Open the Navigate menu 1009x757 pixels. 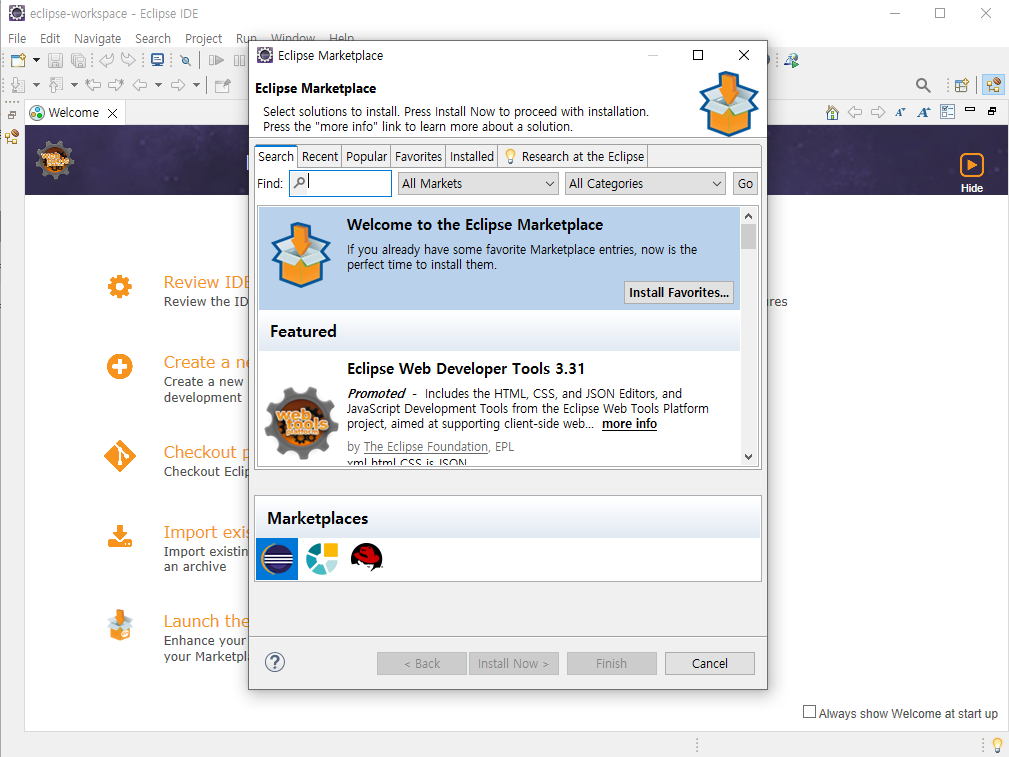[x=97, y=39]
